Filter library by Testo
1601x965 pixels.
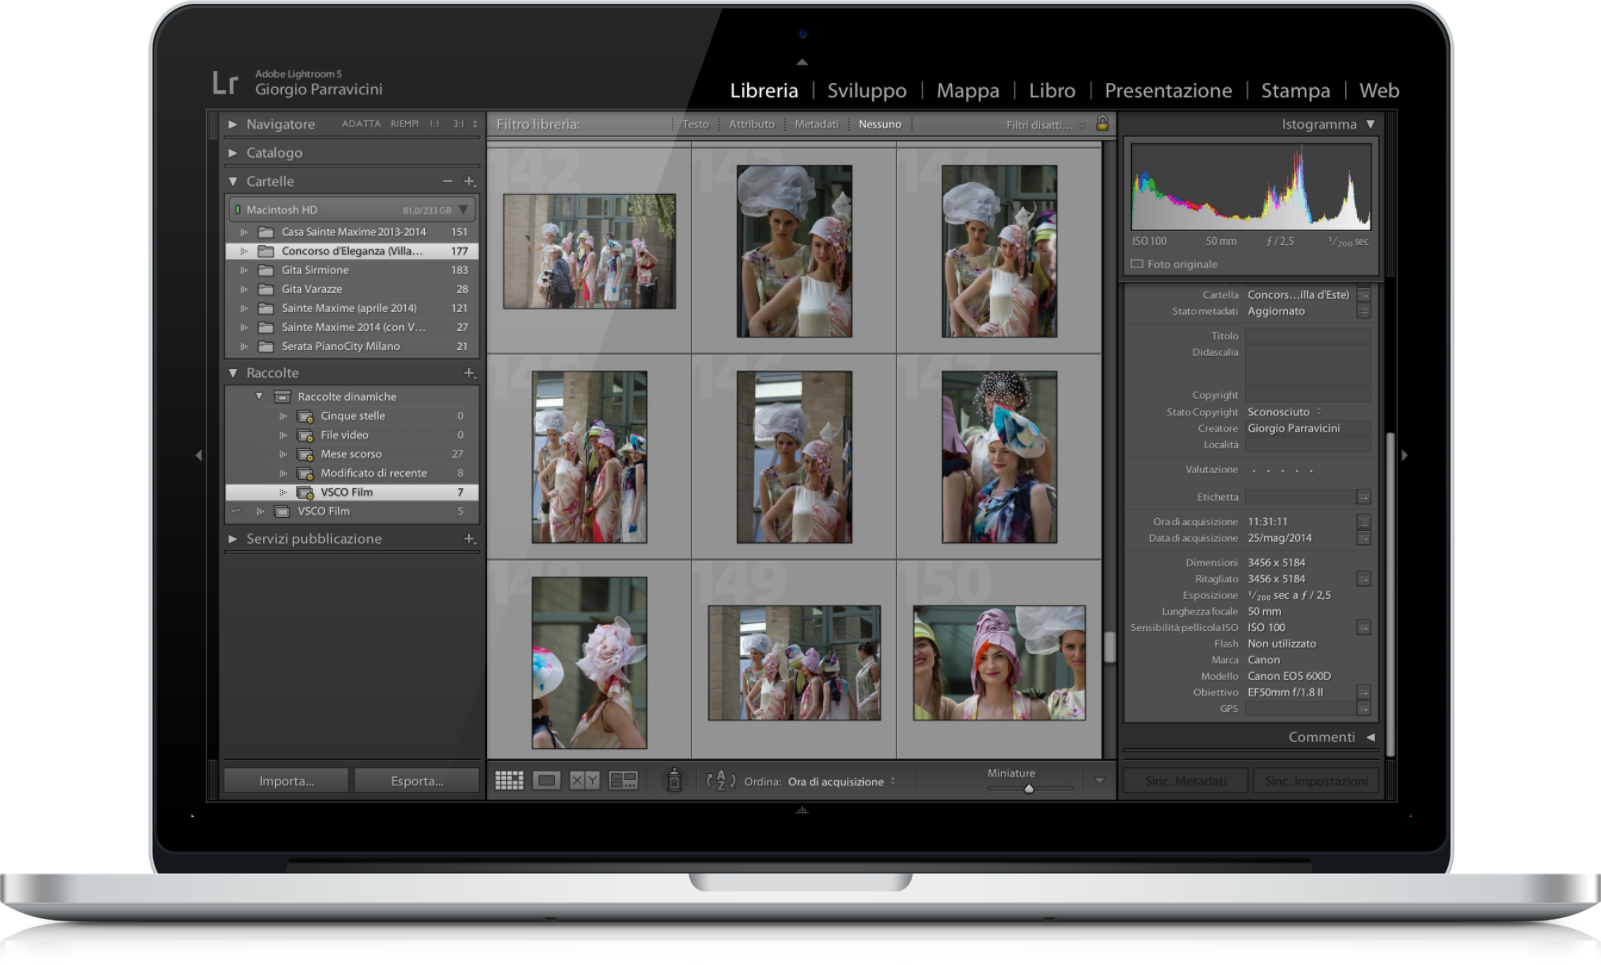point(695,124)
